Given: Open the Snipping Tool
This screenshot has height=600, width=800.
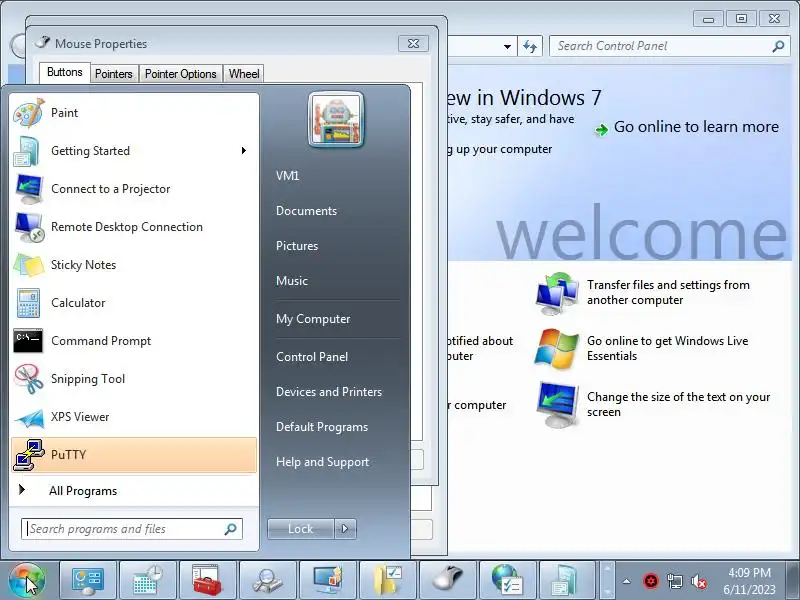Looking at the screenshot, I should click(x=134, y=379).
